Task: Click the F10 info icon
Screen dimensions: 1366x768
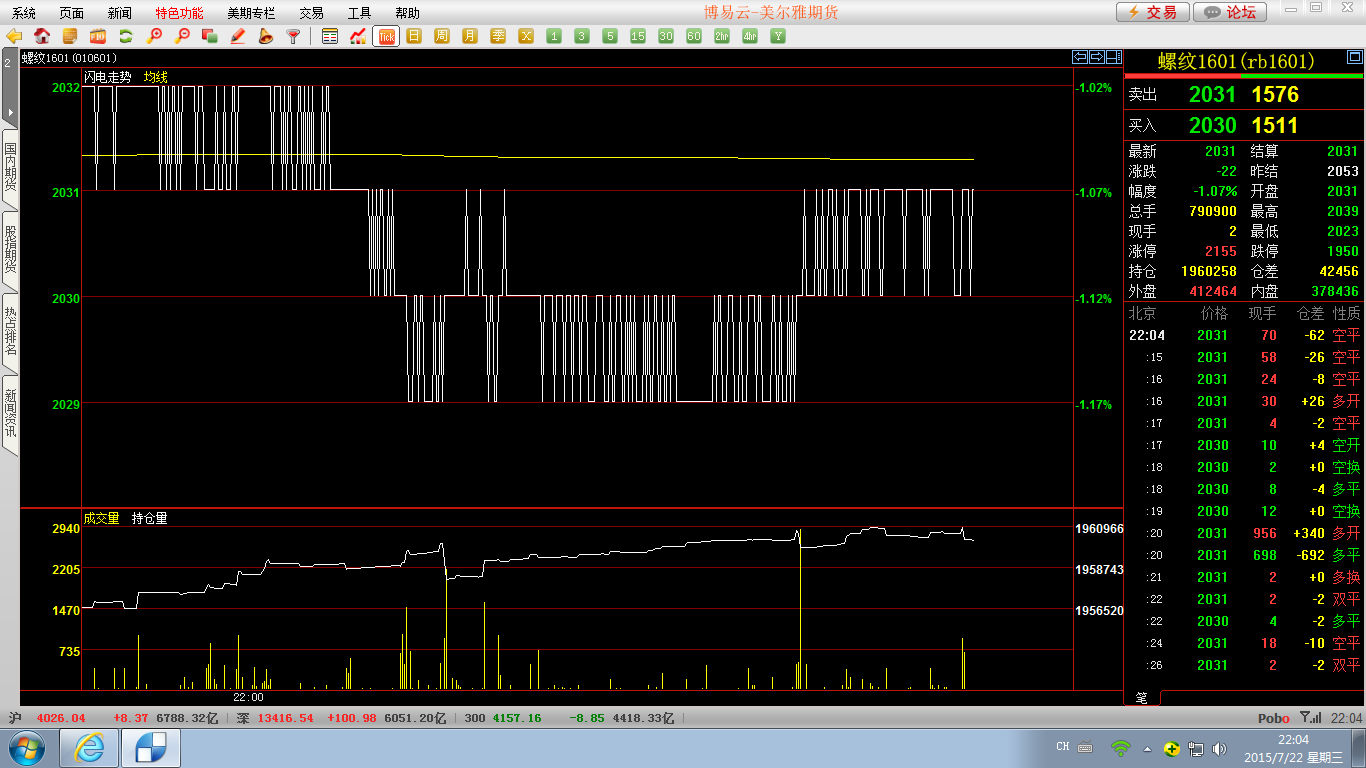Action: pos(98,36)
